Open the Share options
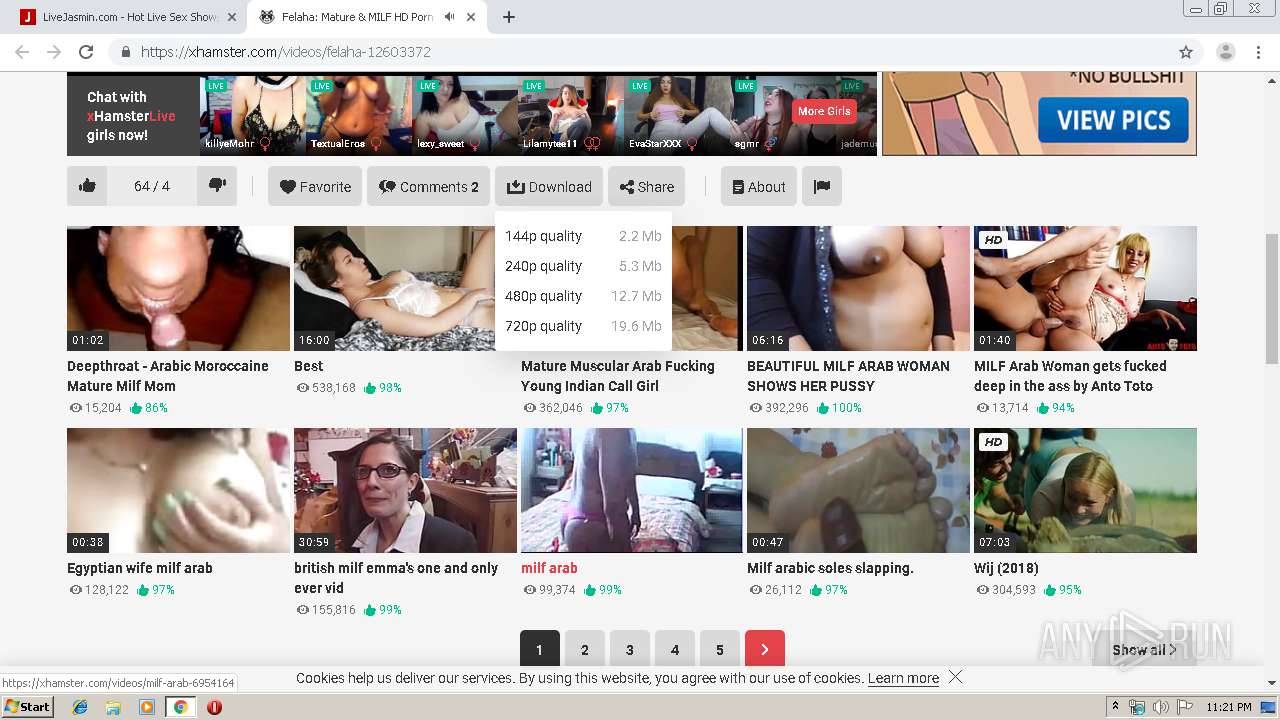Image resolution: width=1280 pixels, height=720 pixels. (646, 186)
